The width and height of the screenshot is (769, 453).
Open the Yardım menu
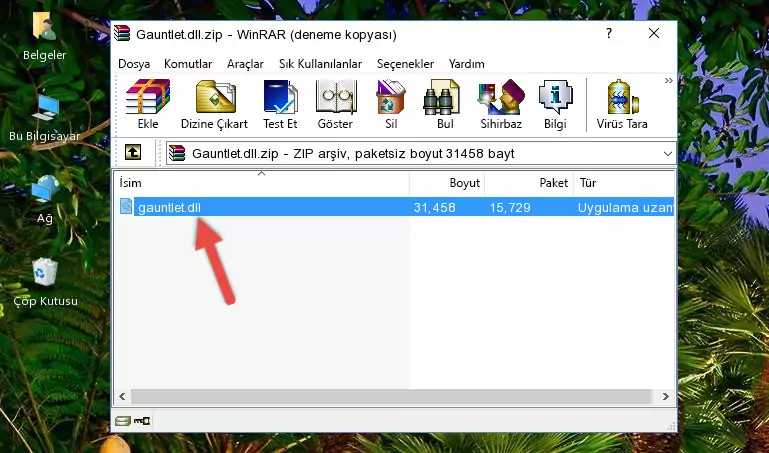coord(466,64)
